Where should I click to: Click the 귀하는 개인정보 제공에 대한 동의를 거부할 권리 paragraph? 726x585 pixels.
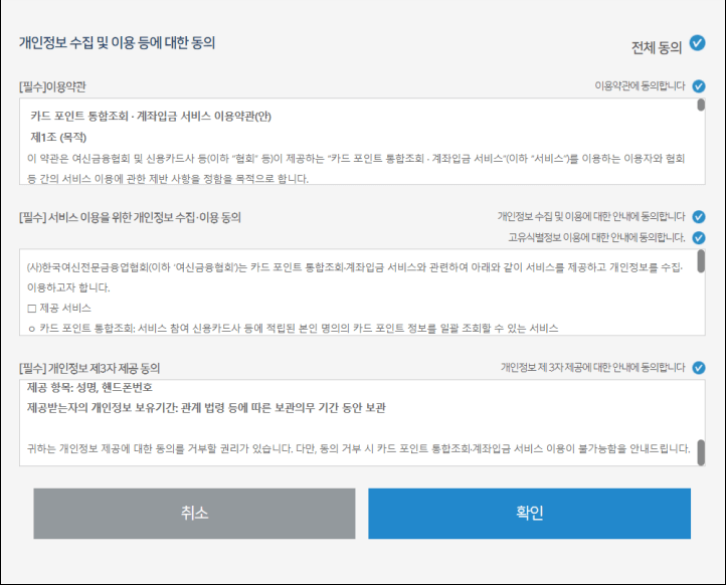pyautogui.click(x=359, y=449)
